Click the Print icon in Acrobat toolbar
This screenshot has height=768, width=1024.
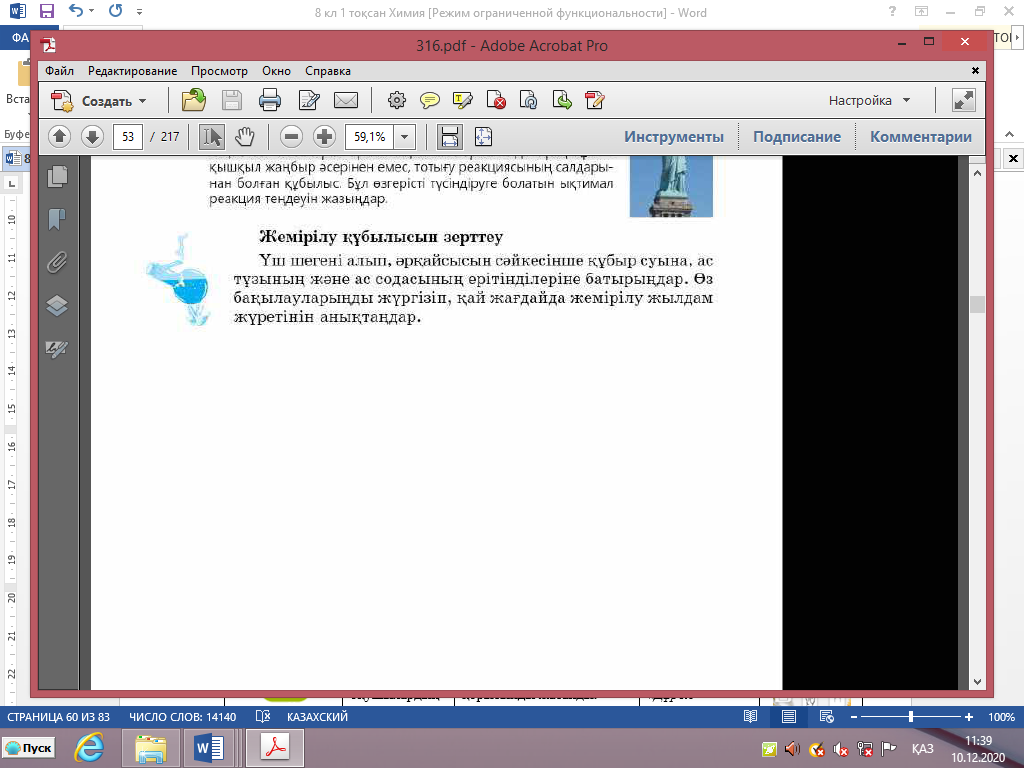(270, 100)
